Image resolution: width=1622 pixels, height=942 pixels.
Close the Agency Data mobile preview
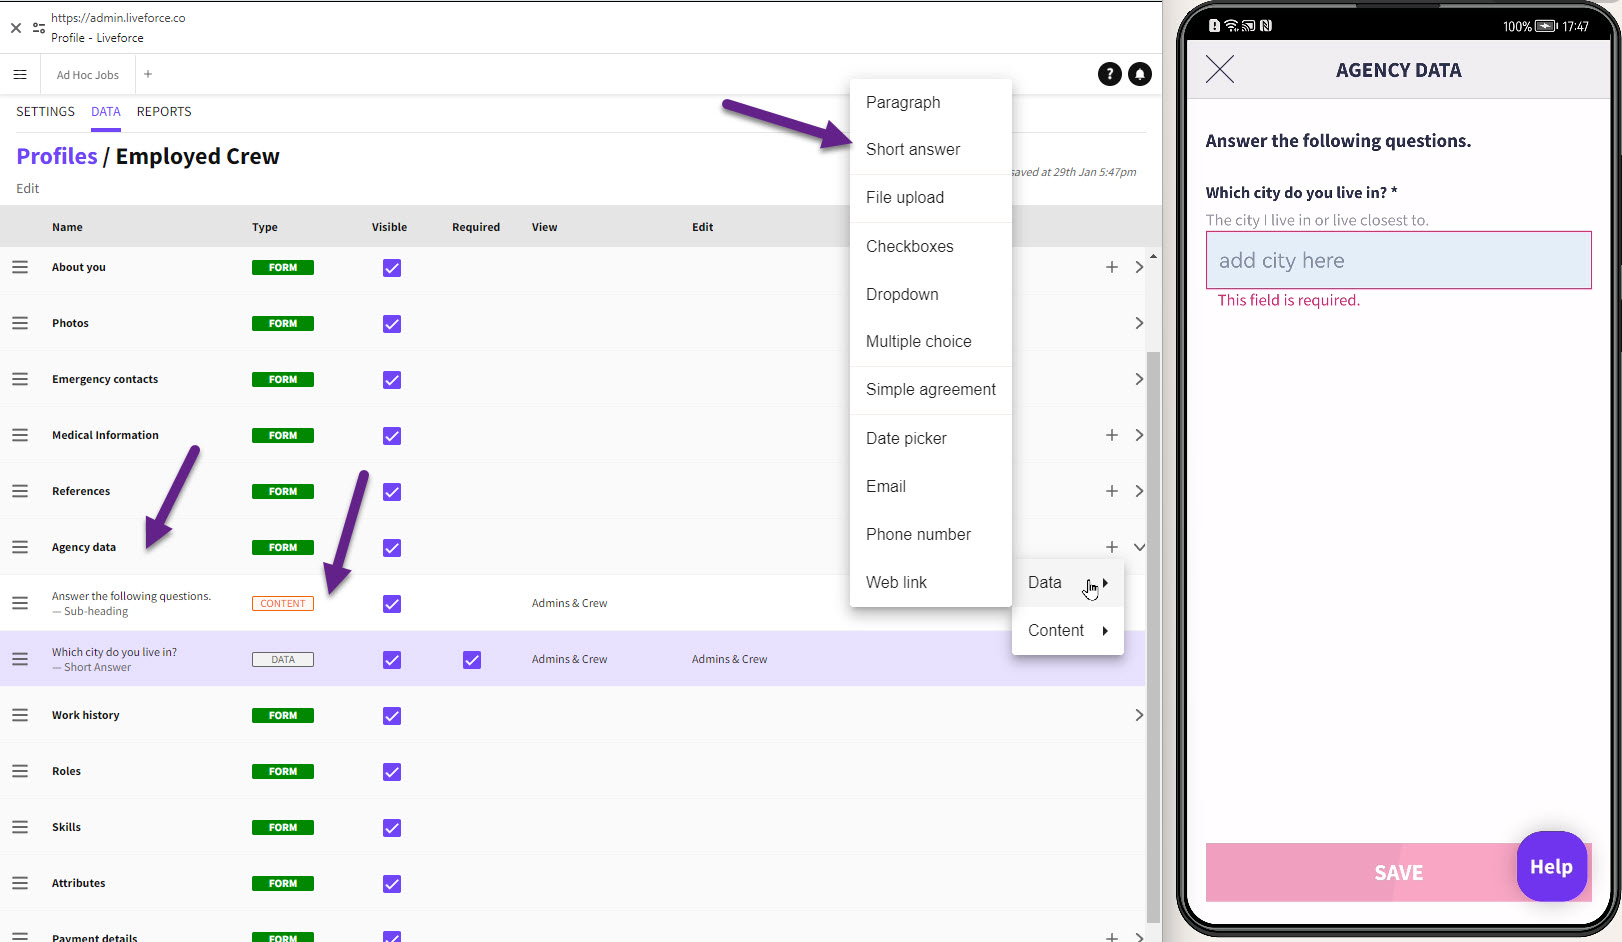1219,69
